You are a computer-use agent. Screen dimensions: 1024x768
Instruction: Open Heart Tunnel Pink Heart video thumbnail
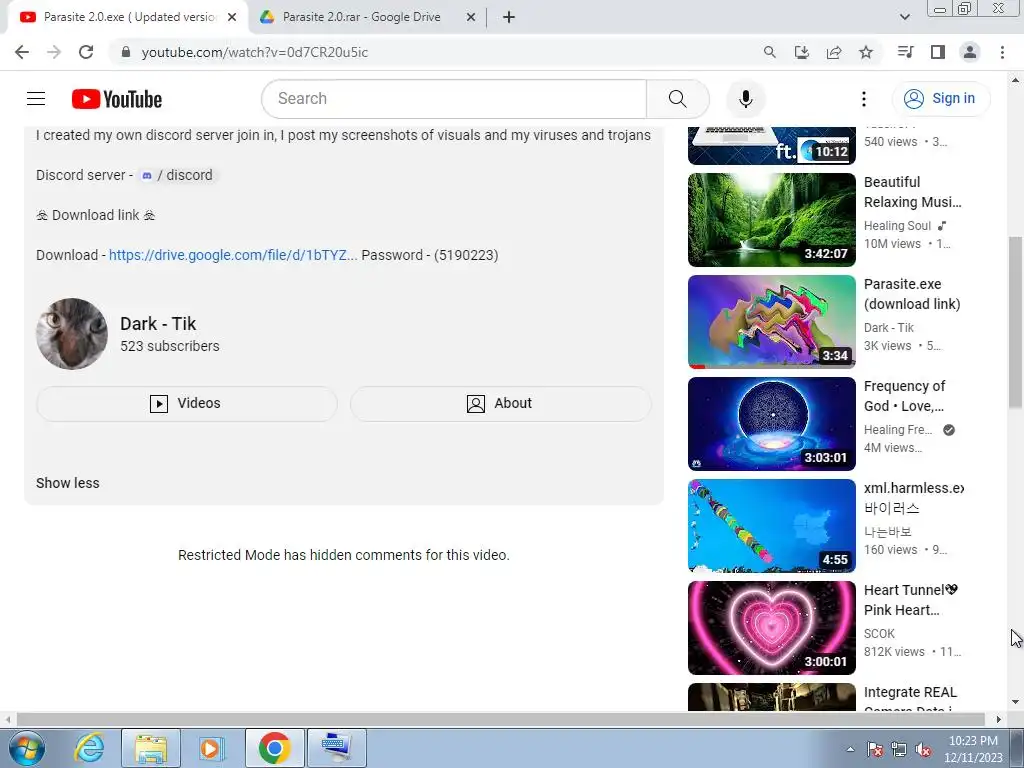coord(772,628)
